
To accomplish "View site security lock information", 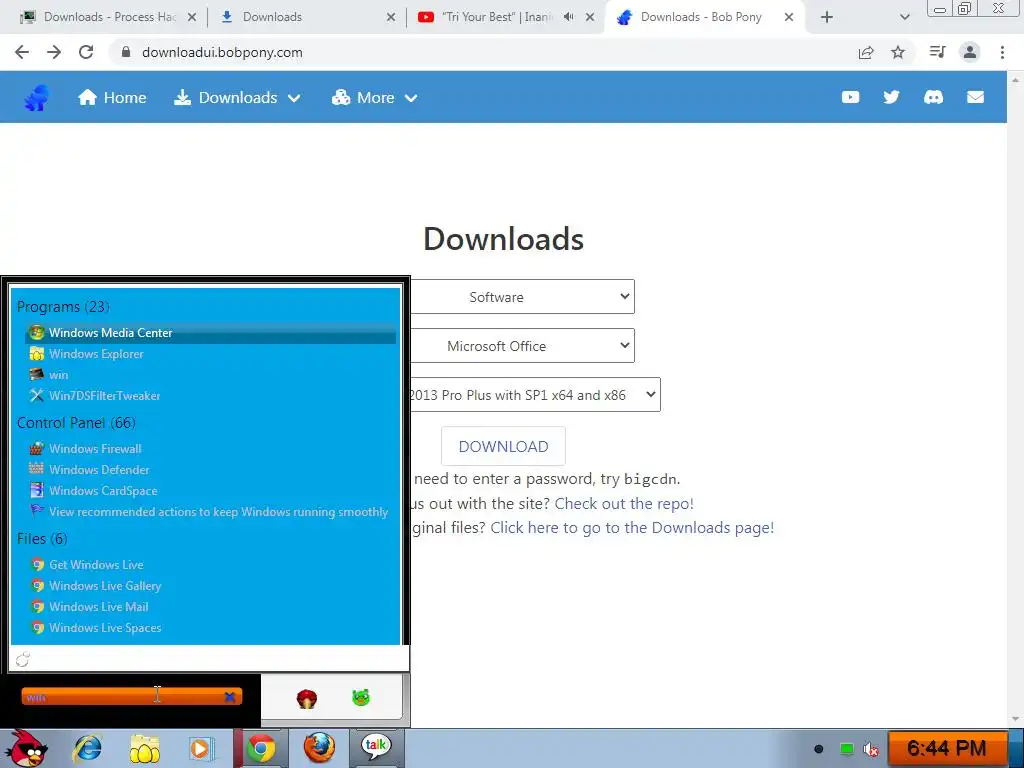I will coord(126,52).
